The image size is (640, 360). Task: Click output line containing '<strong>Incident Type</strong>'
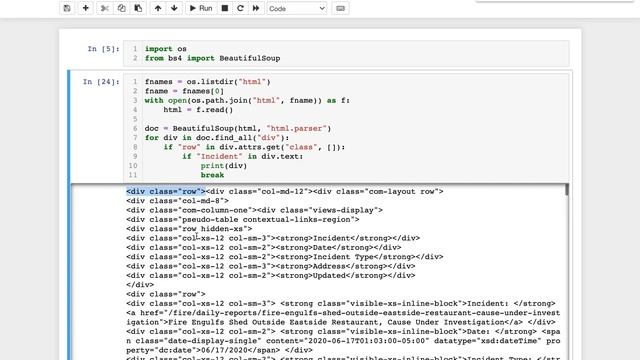pos(284,257)
